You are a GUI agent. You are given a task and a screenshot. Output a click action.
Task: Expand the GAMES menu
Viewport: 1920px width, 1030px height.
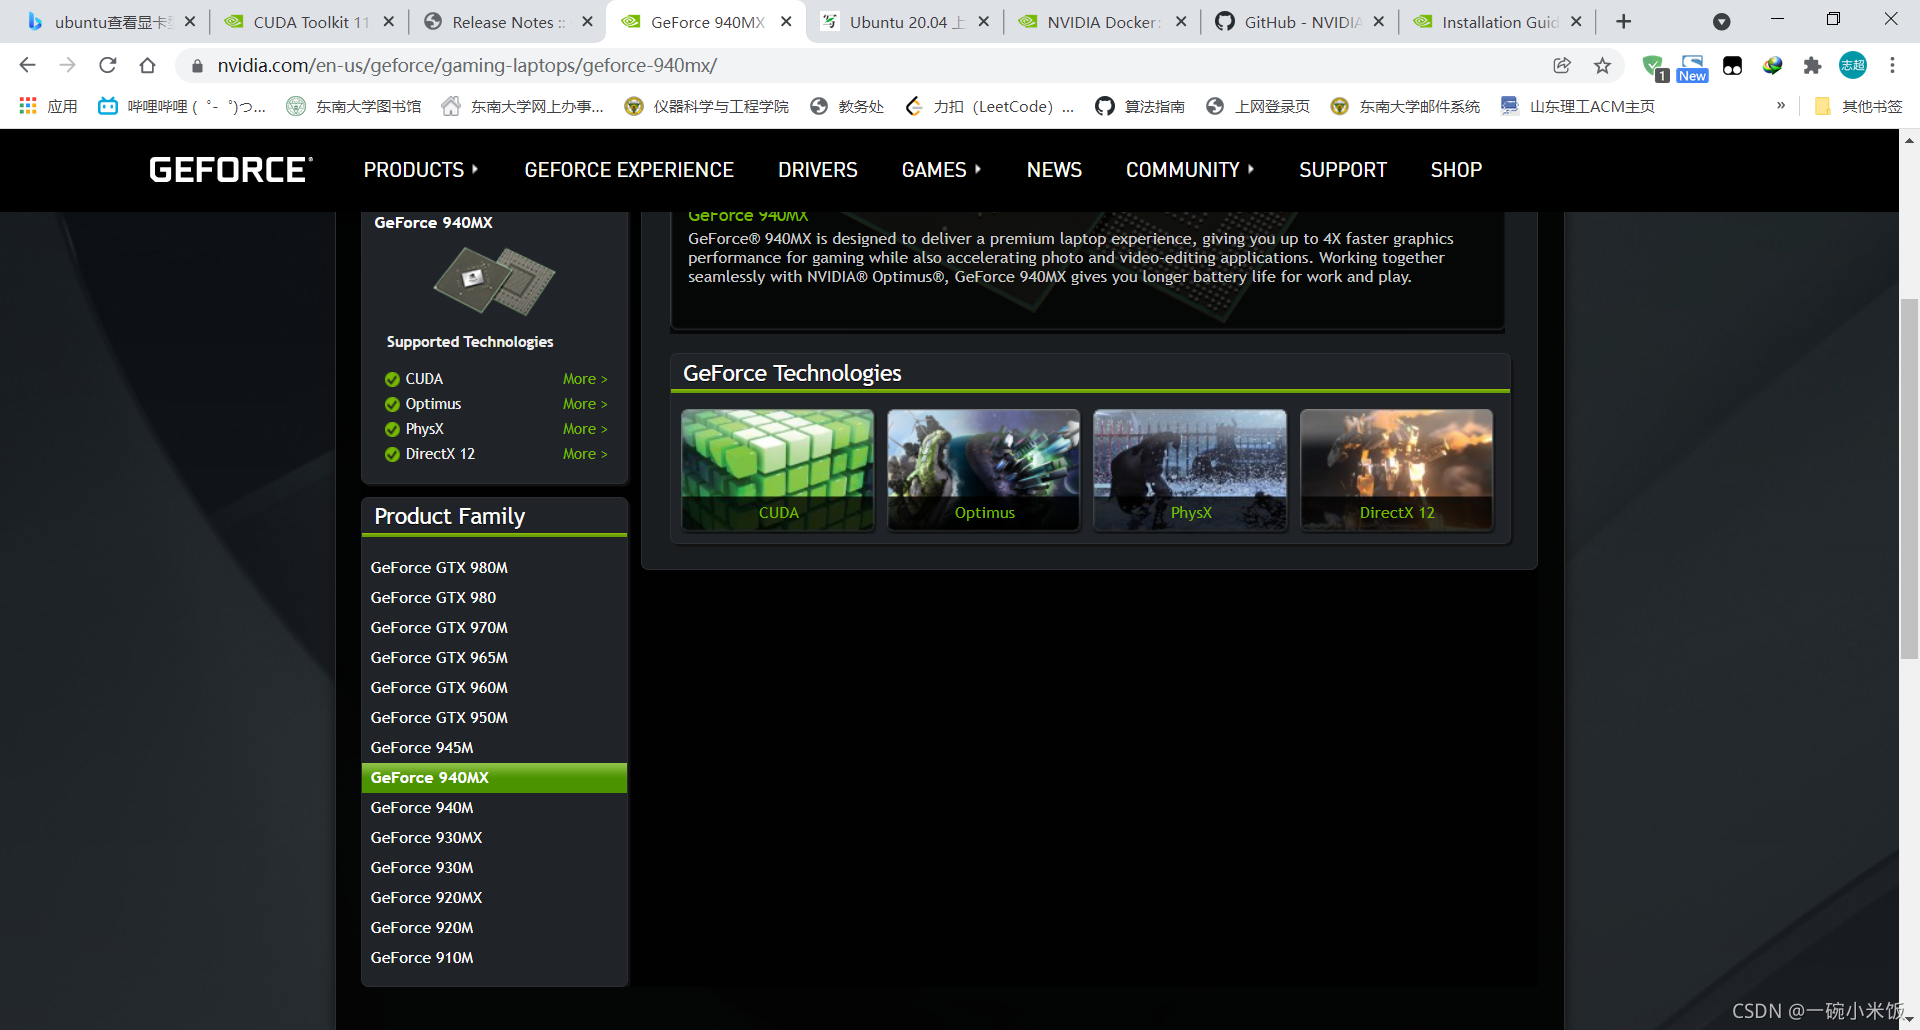(x=941, y=170)
